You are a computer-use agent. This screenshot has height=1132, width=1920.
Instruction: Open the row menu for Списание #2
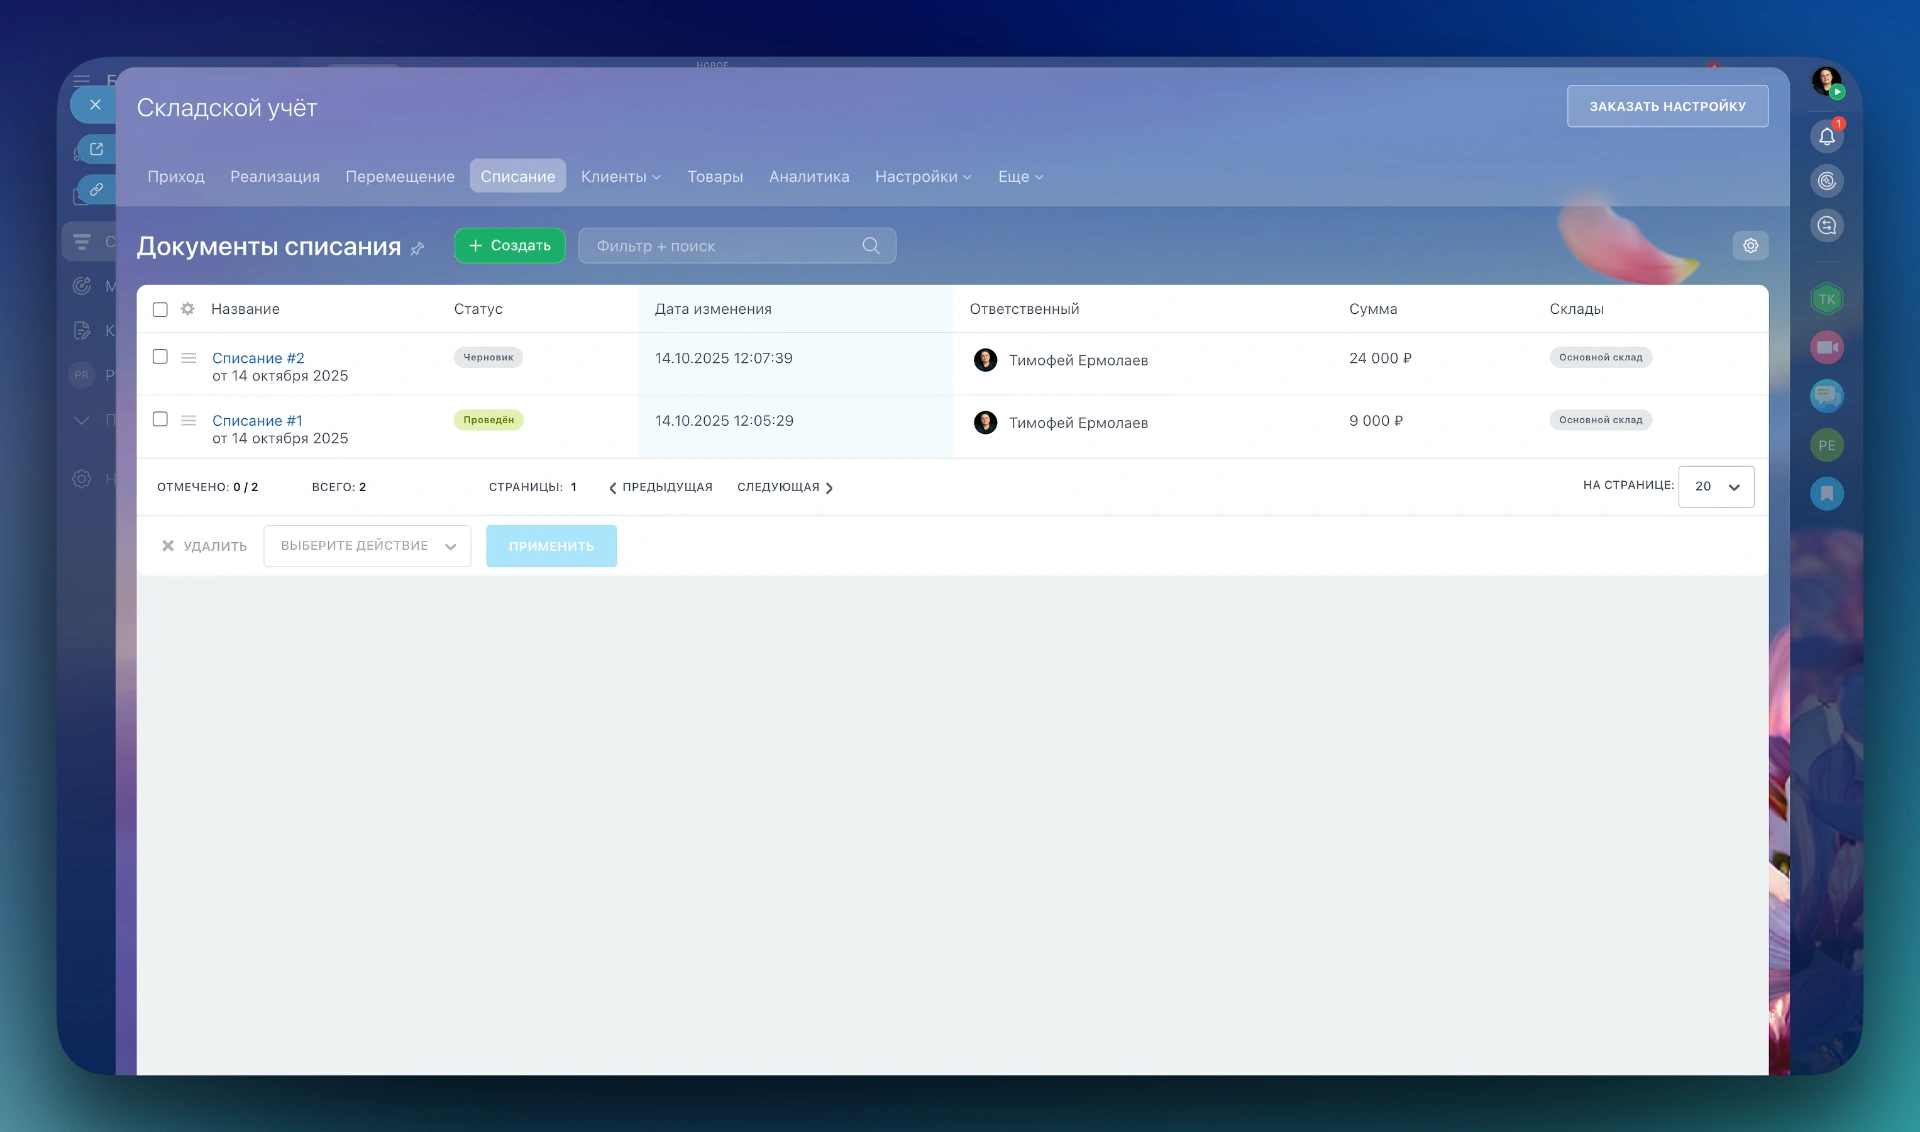pos(188,358)
